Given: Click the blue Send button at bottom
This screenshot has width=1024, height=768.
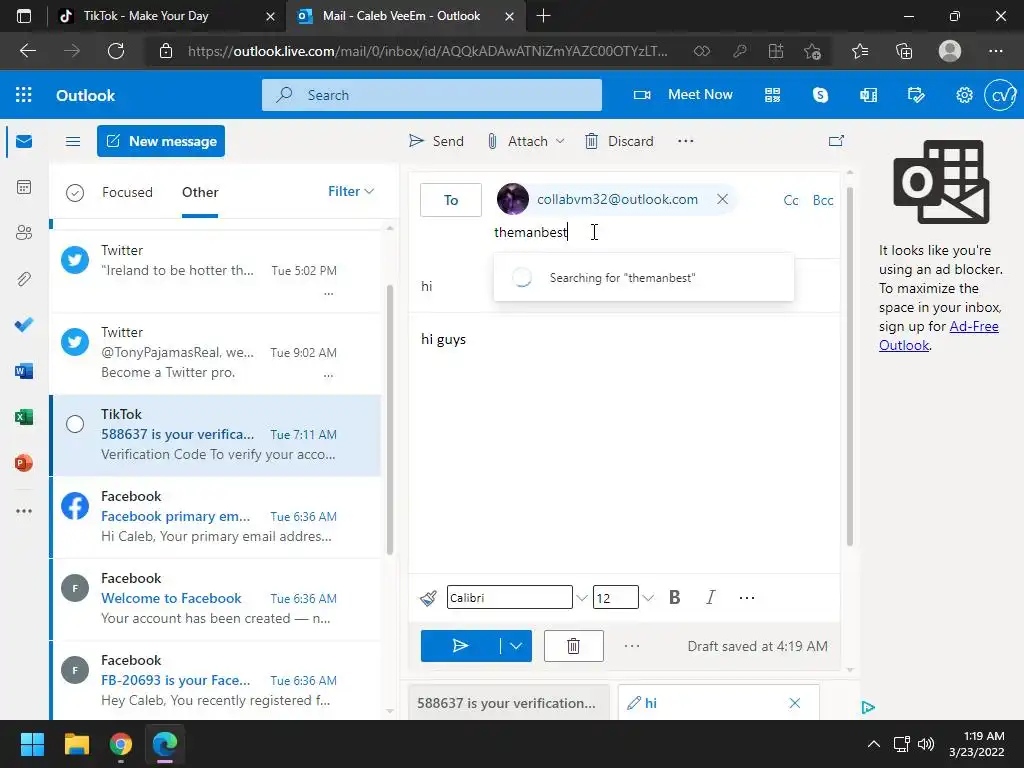Looking at the screenshot, I should coord(460,646).
